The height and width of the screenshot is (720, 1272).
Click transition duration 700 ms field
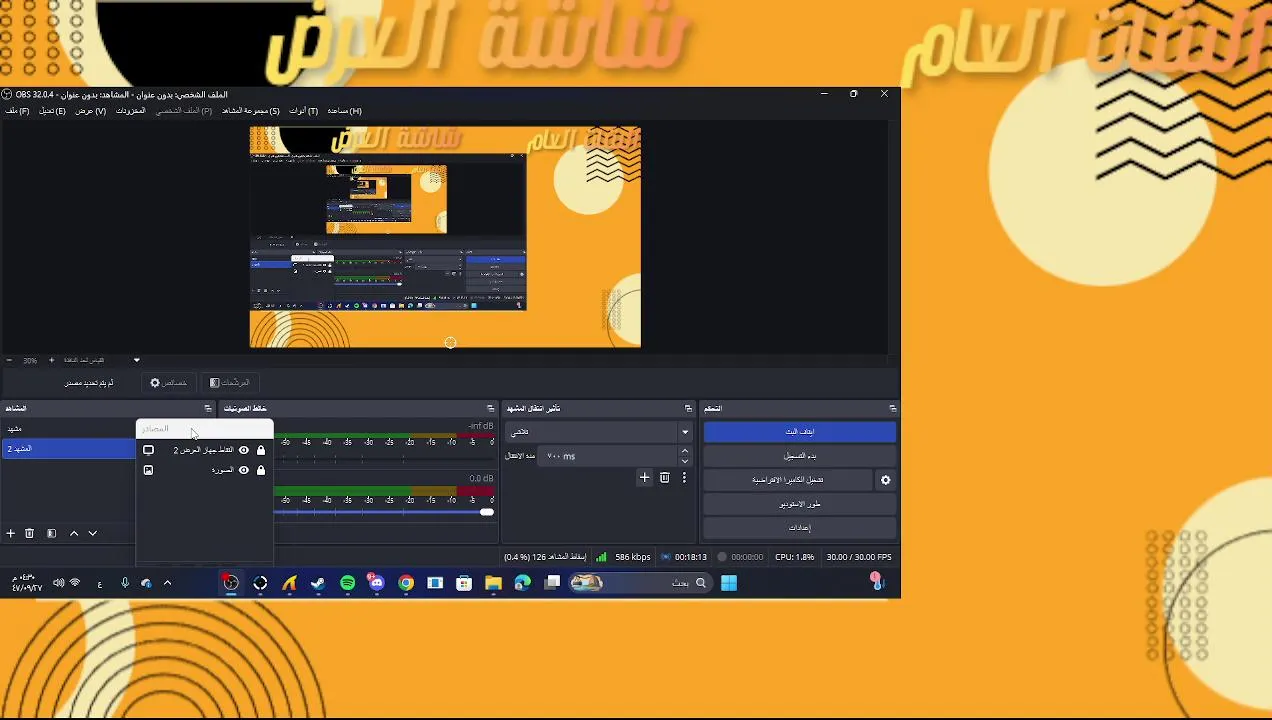click(x=608, y=456)
